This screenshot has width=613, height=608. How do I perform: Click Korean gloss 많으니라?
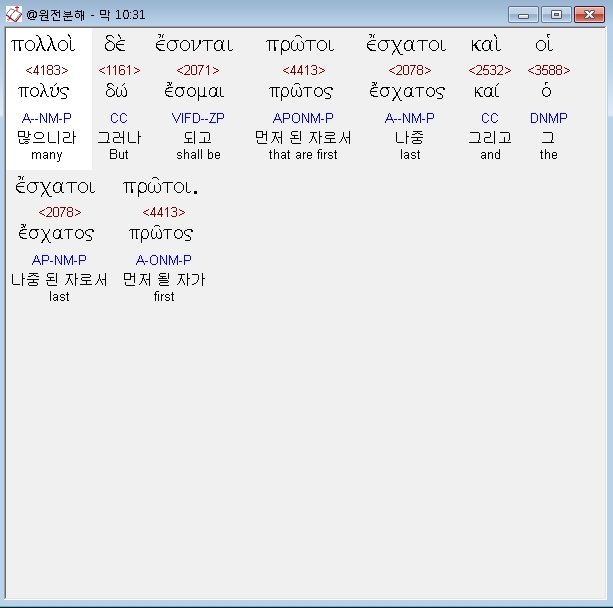(47, 138)
